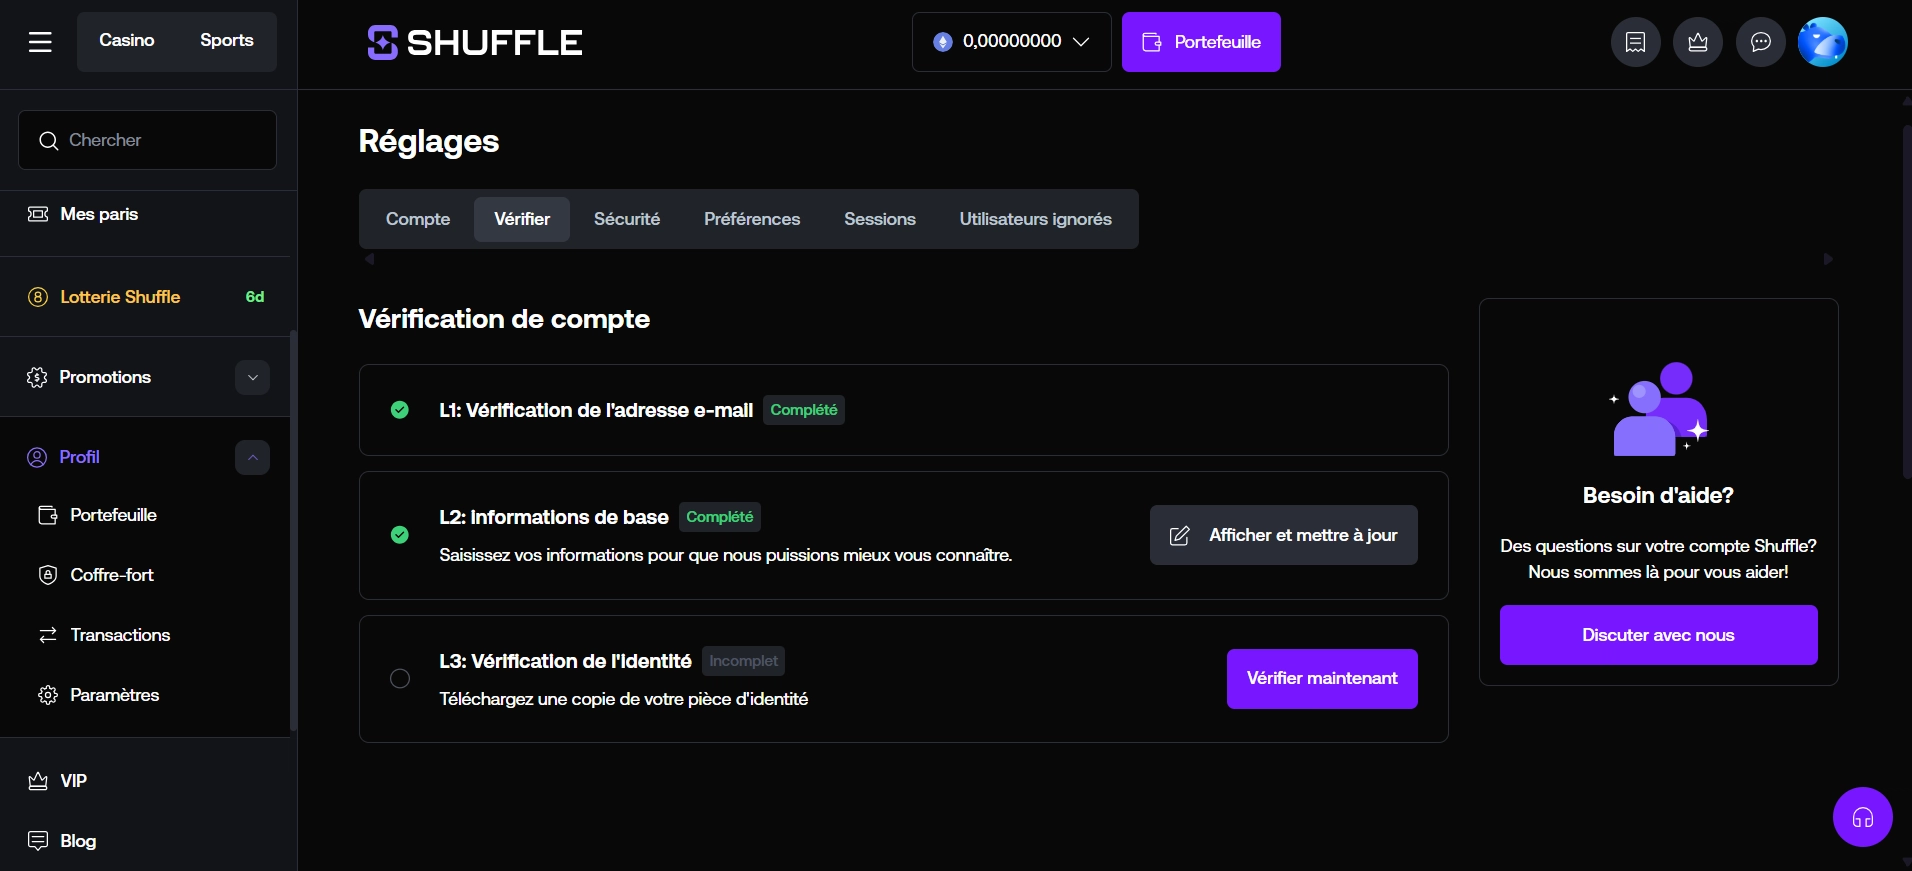Click the L1 green completed checkmark

click(x=400, y=410)
